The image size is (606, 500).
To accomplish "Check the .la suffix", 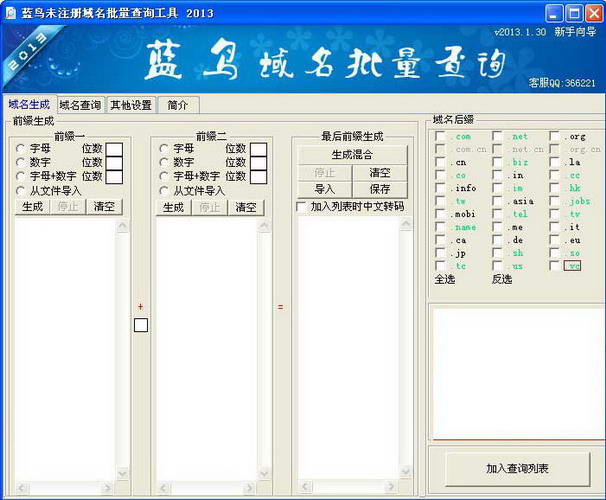I will pos(554,162).
